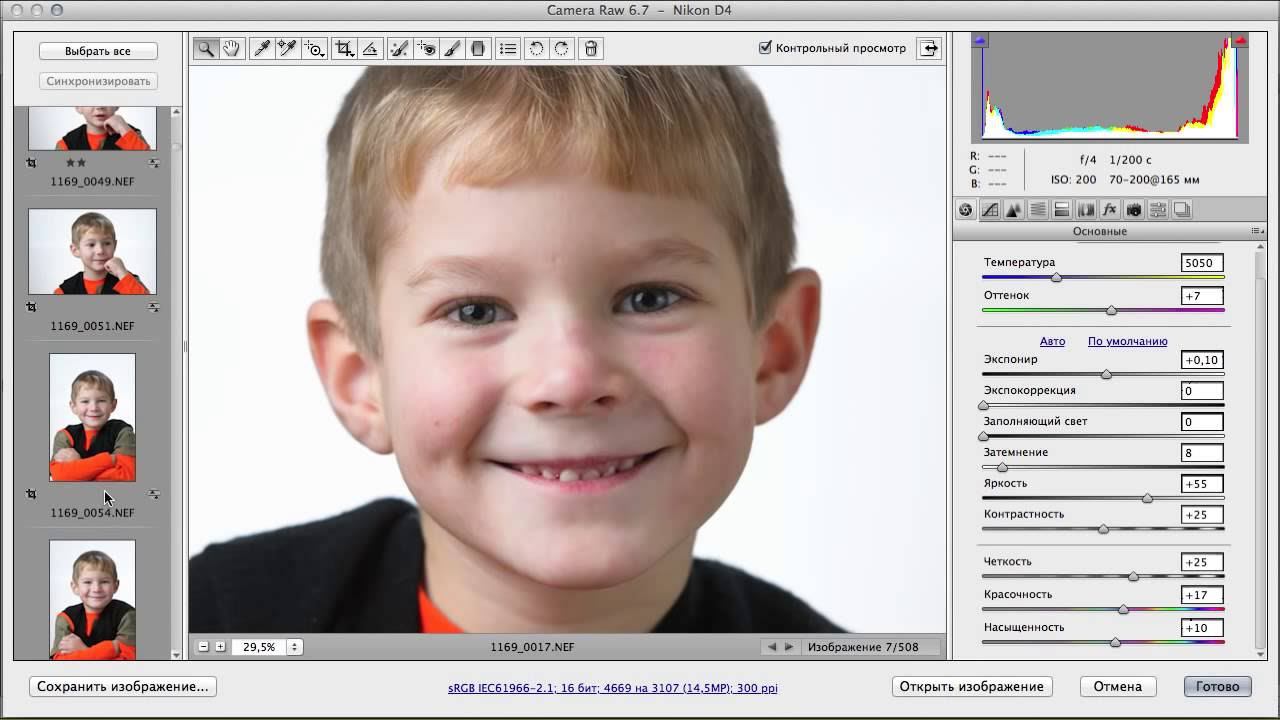
Task: Open the Effects (fx) tab
Action: pyautogui.click(x=1109, y=210)
